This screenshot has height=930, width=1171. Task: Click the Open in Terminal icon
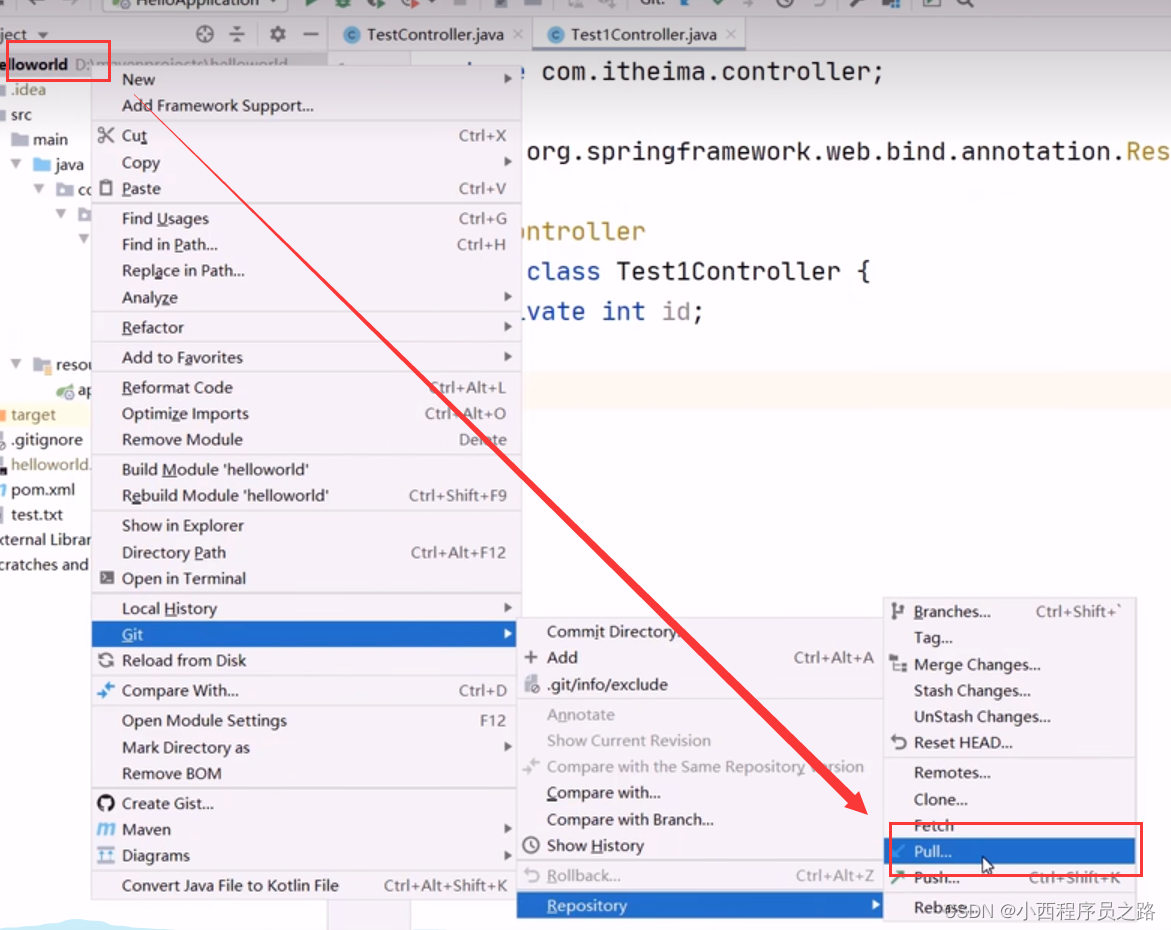(x=107, y=577)
